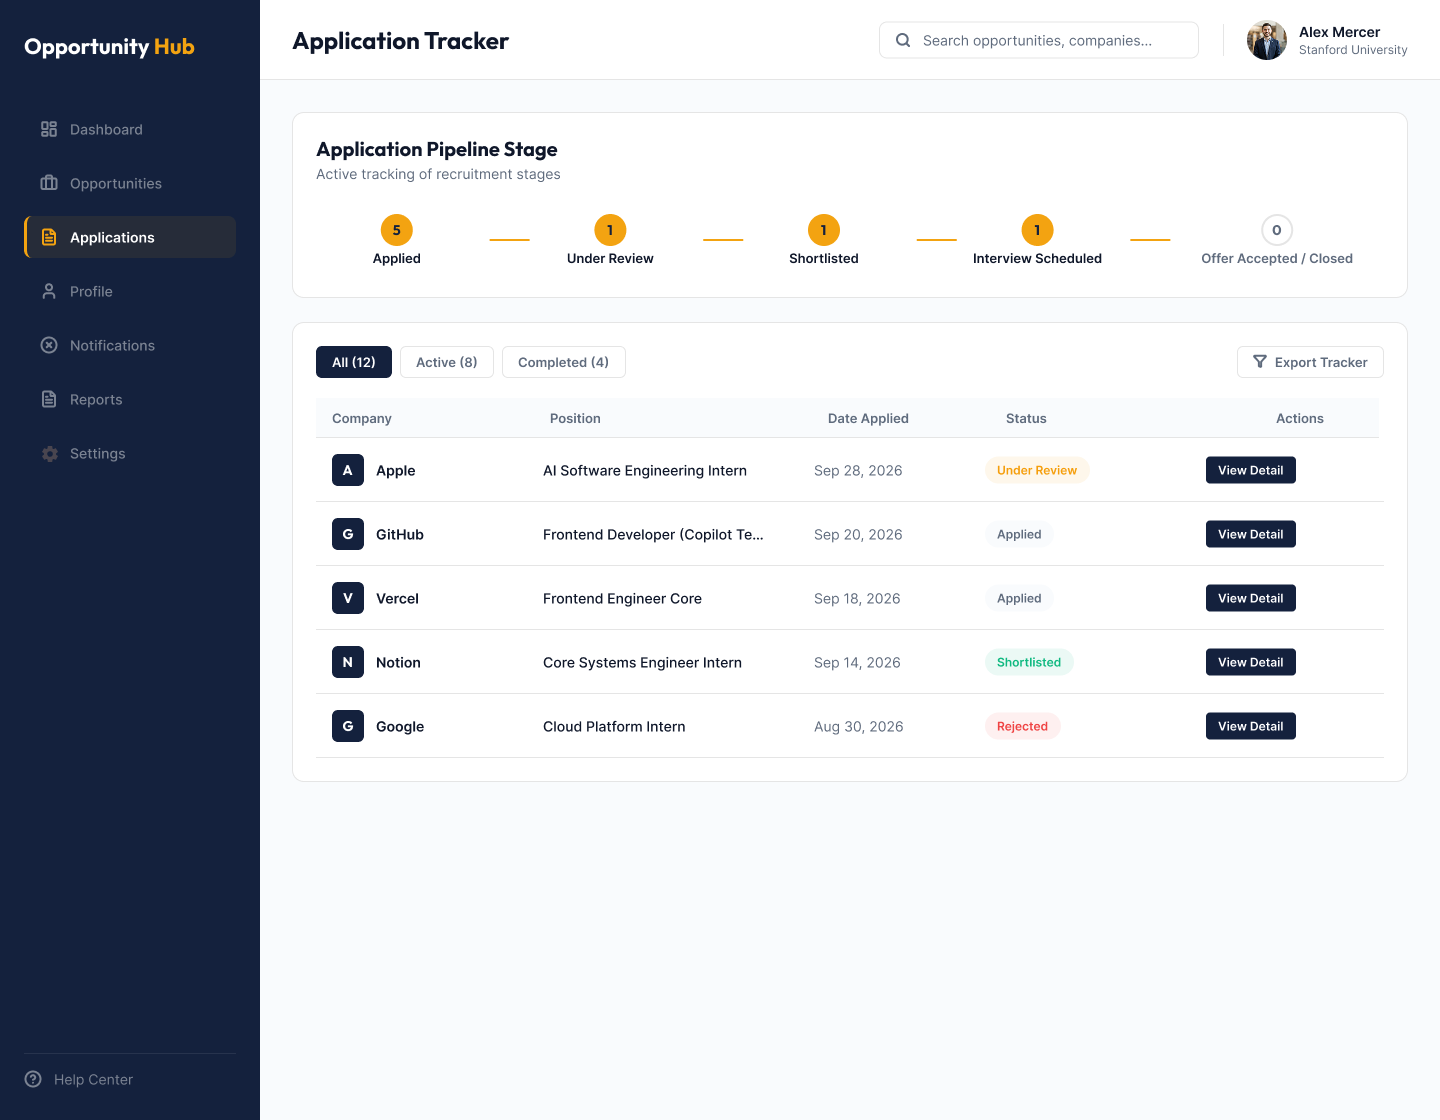Select the Applied stage circle showing 5
1440x1120 pixels.
tap(397, 230)
